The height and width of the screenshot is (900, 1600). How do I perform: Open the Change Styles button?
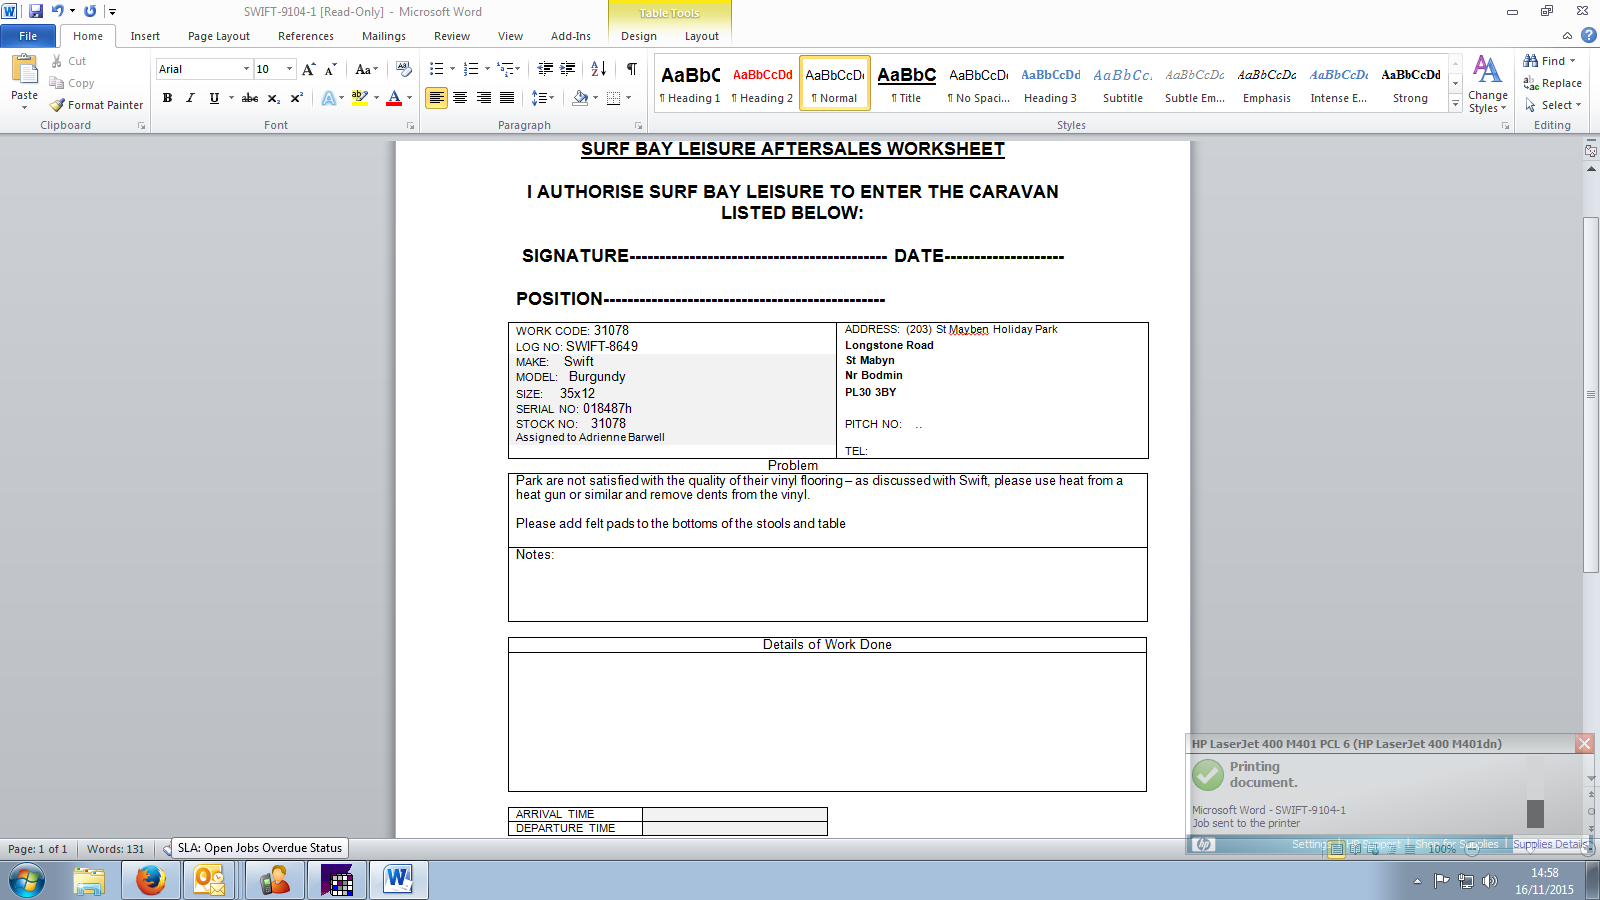[x=1488, y=84]
